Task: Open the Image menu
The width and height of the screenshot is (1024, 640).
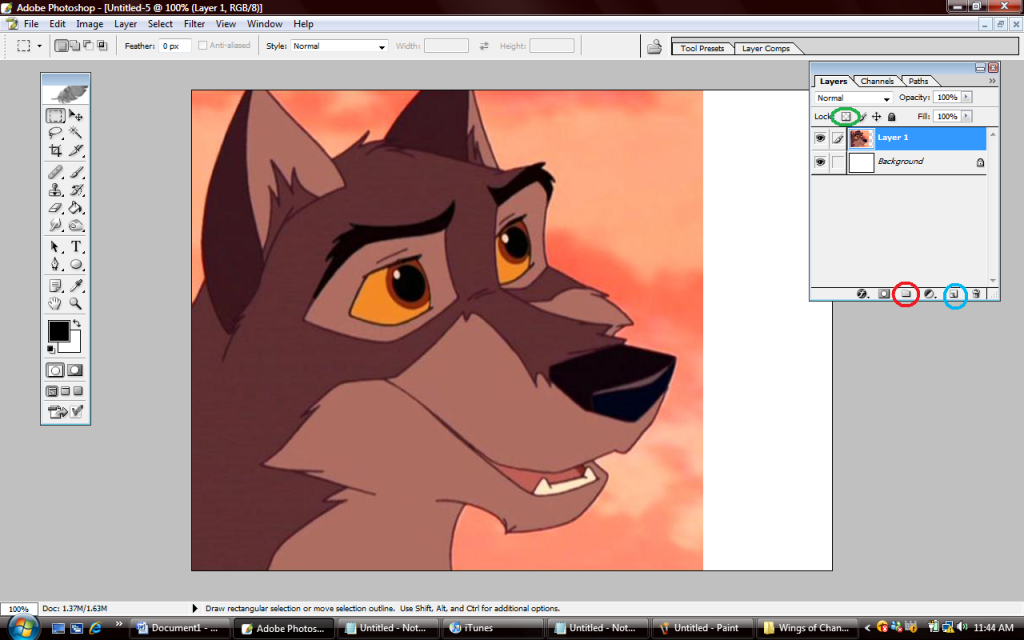Action: point(89,24)
